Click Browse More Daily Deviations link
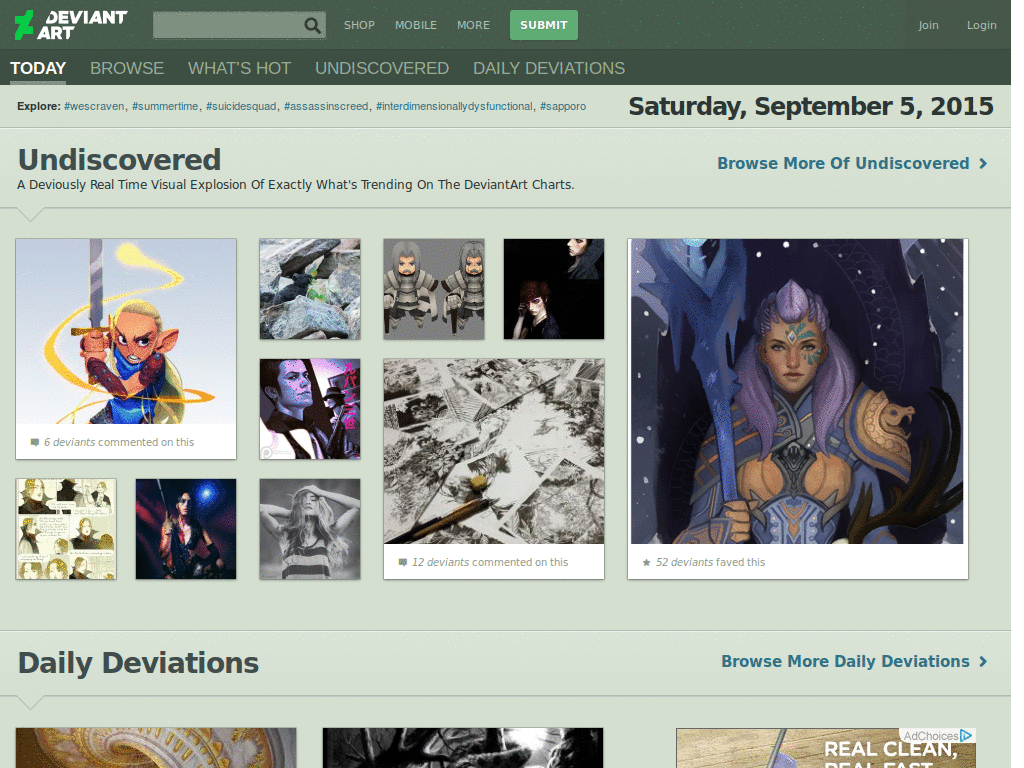The width and height of the screenshot is (1024, 768). coord(845,662)
